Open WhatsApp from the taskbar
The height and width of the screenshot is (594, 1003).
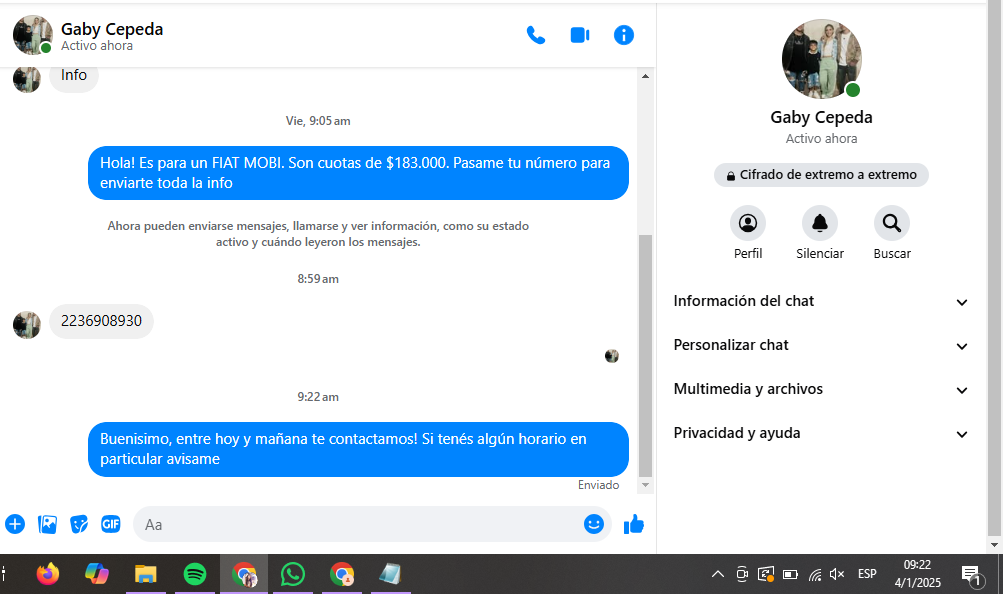[x=293, y=574]
